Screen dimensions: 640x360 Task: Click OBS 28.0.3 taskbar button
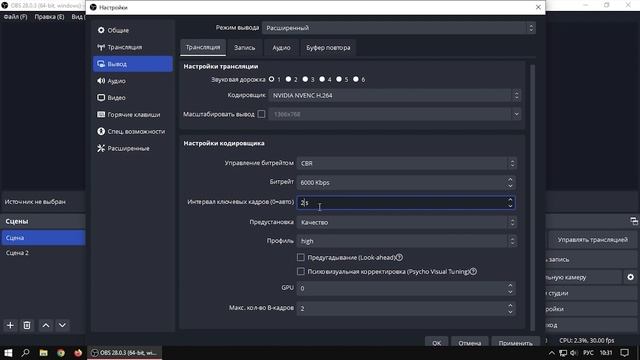click(x=124, y=353)
